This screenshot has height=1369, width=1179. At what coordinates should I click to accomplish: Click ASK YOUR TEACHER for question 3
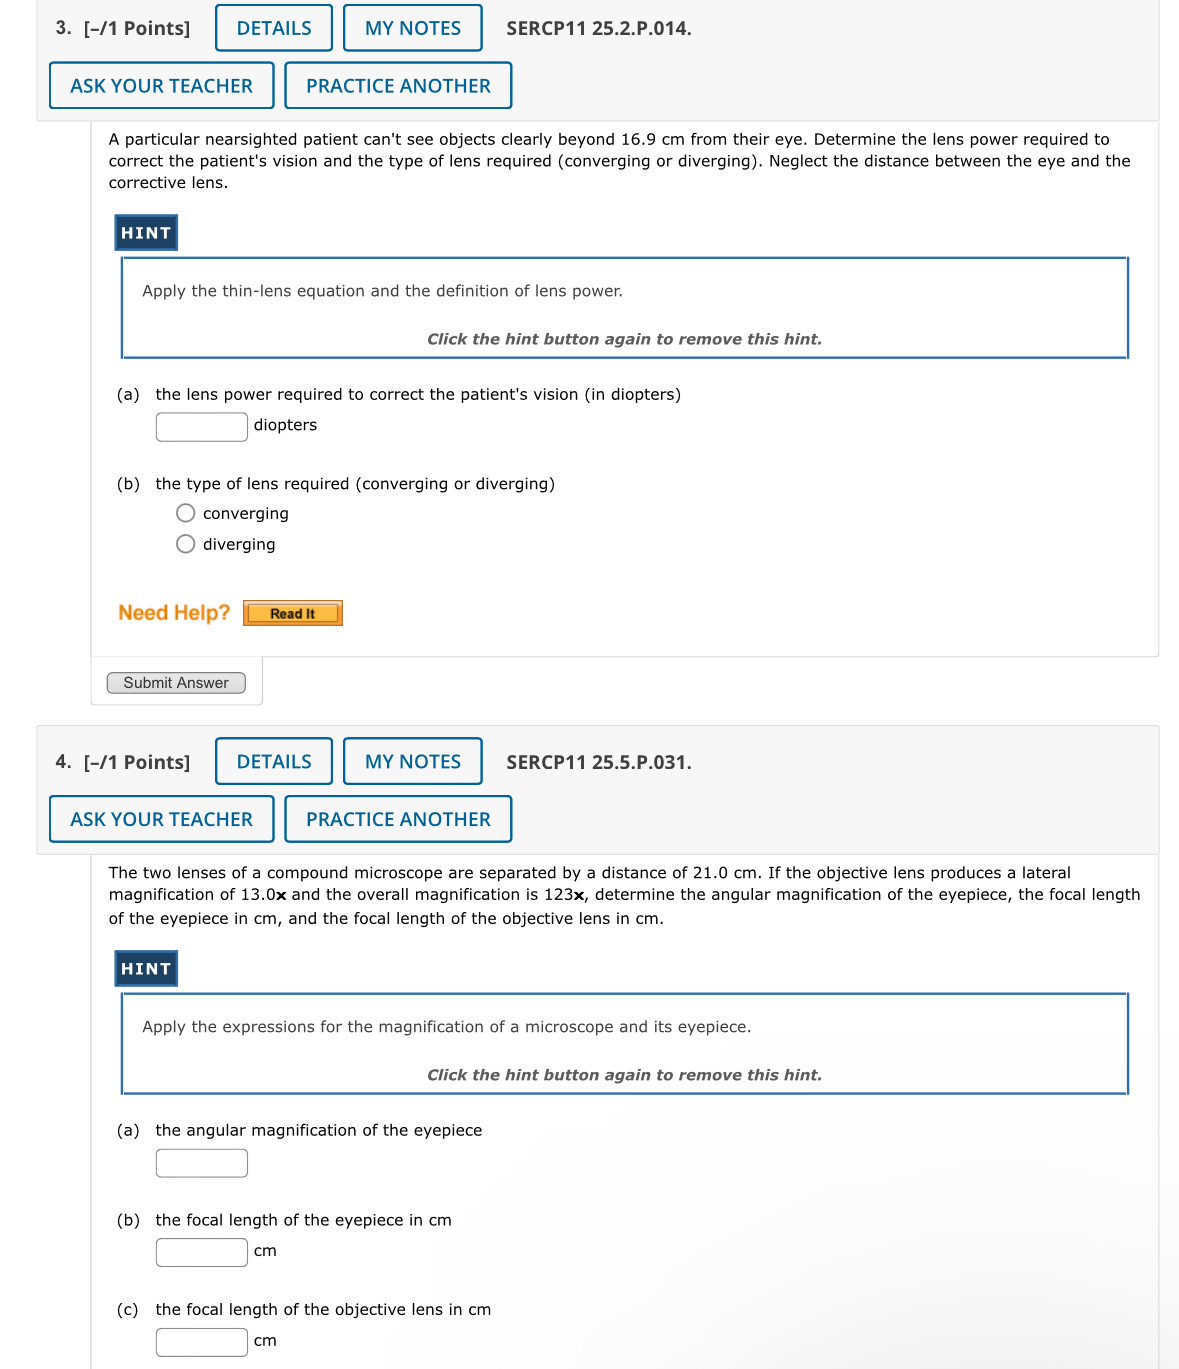point(161,85)
